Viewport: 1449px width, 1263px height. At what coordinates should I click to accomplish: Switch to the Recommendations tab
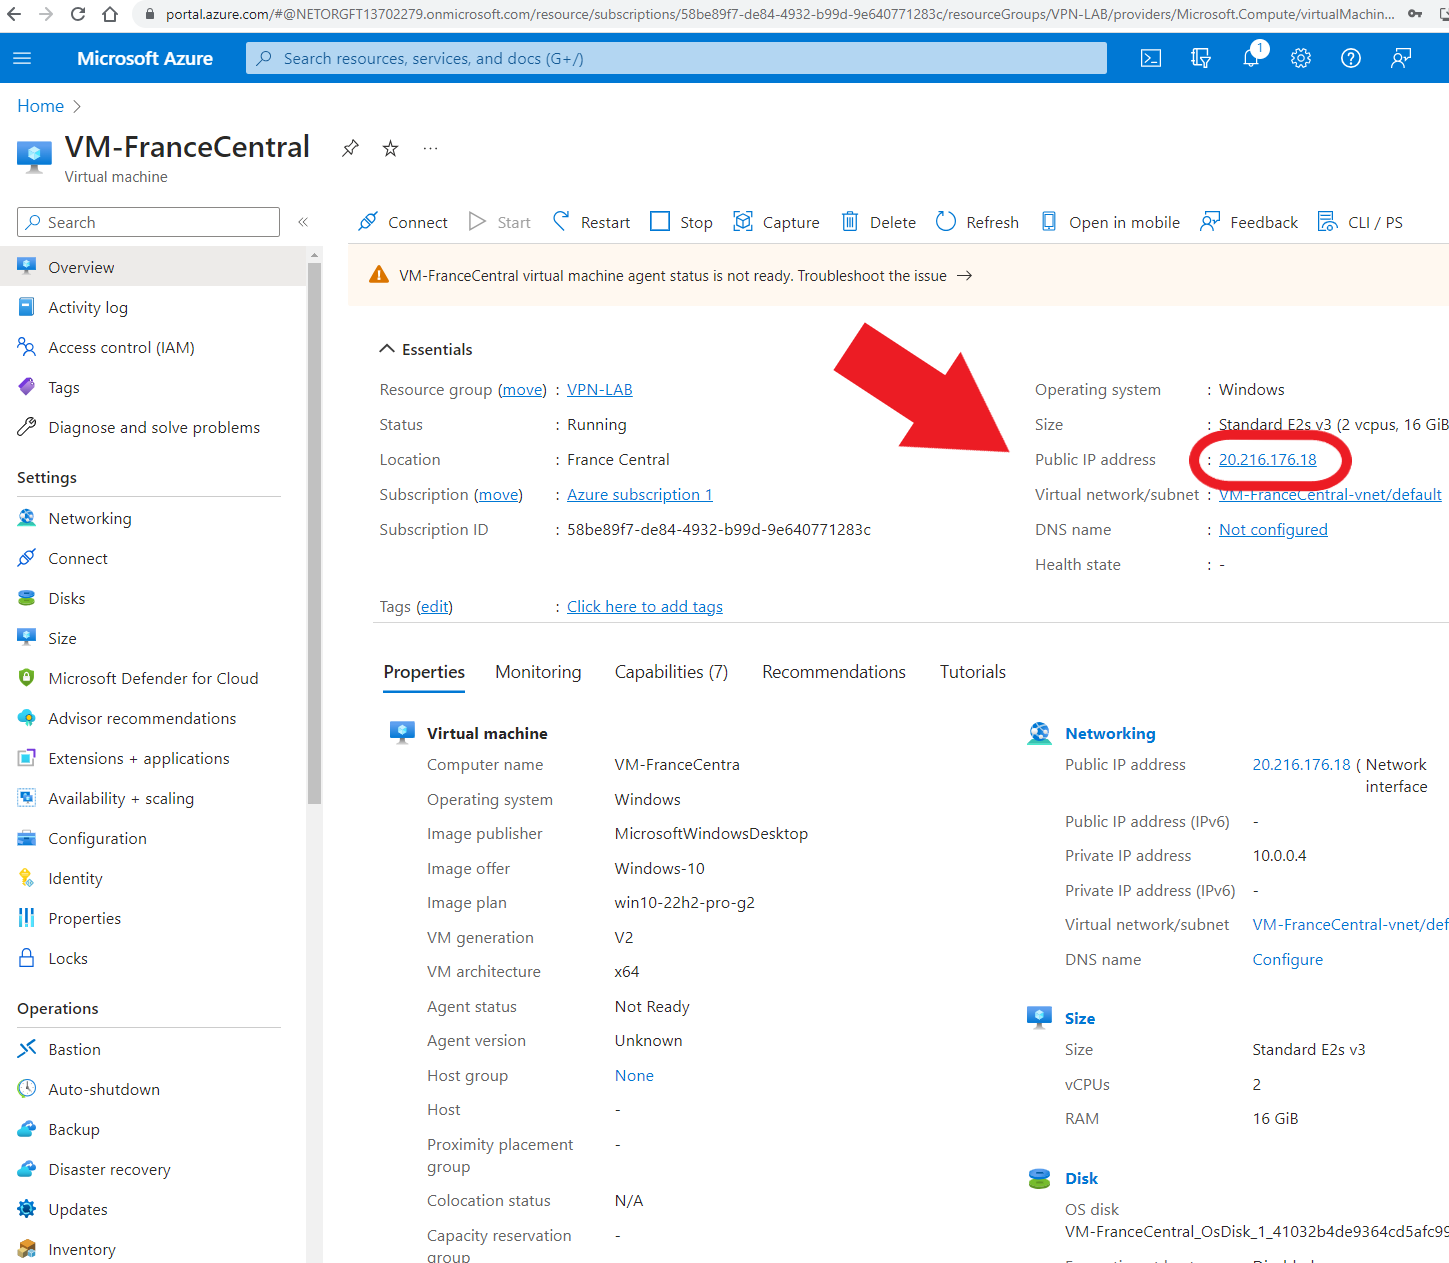pos(834,672)
